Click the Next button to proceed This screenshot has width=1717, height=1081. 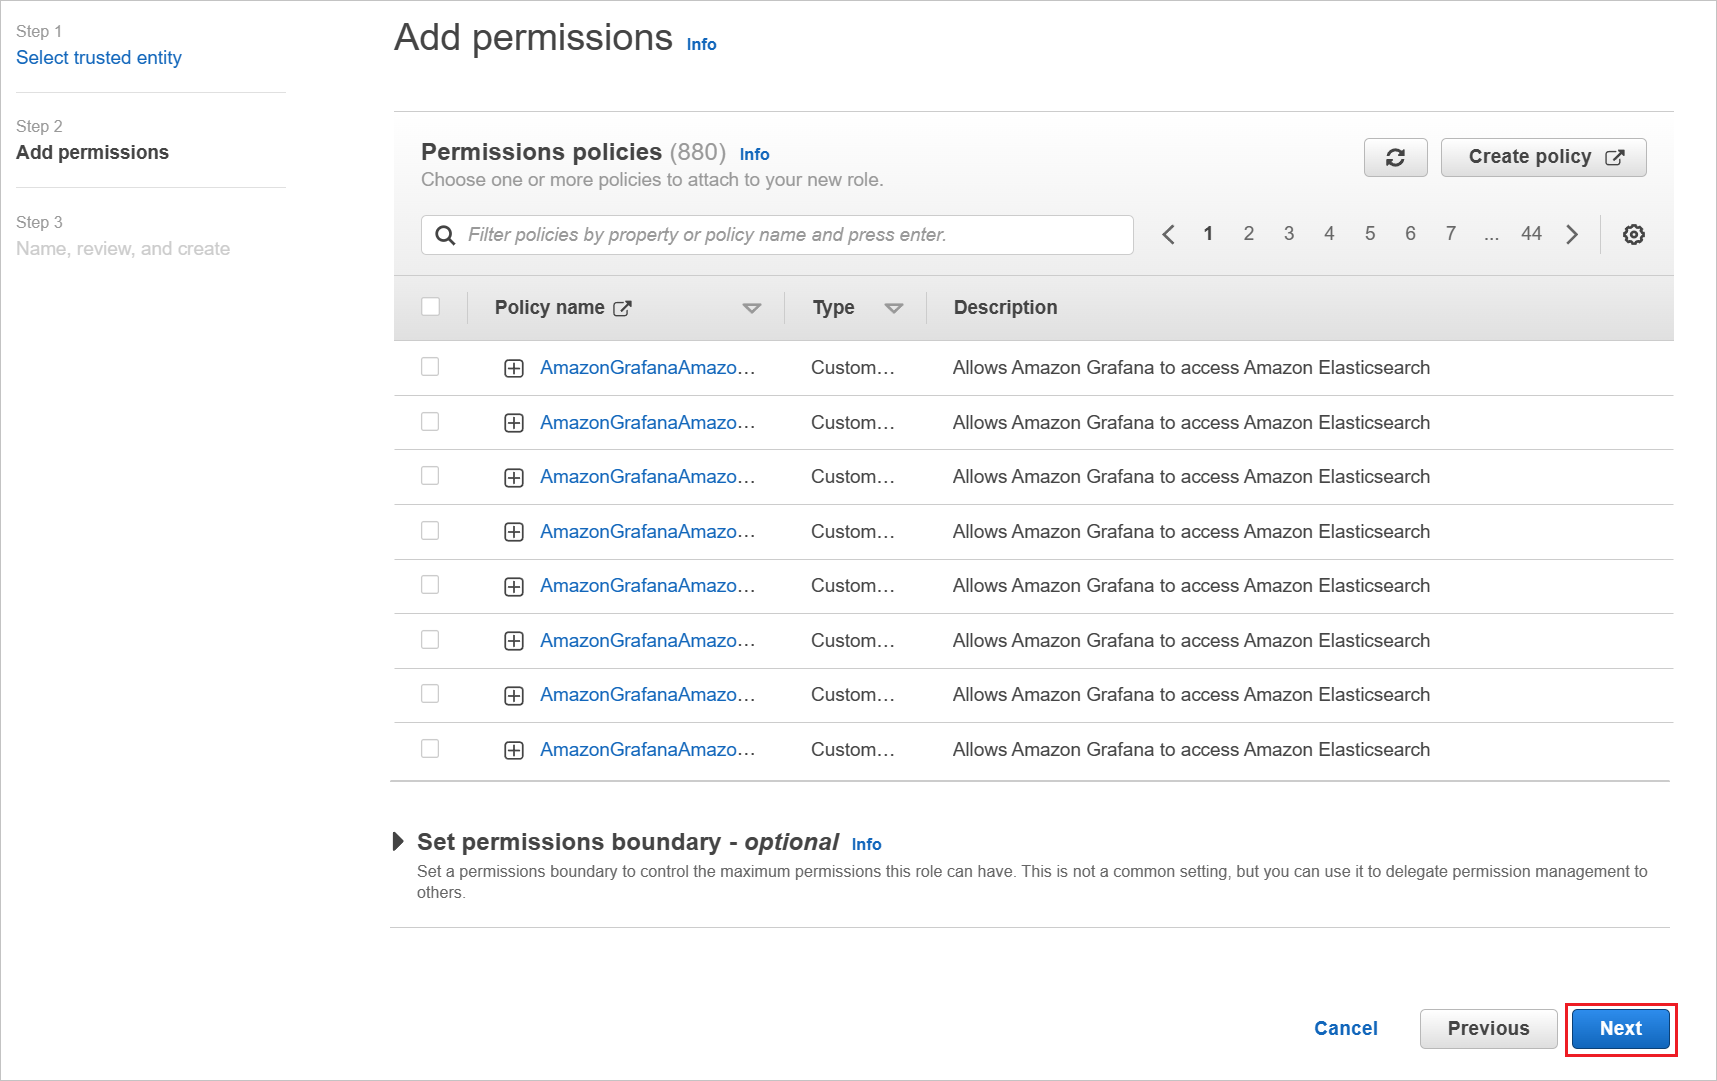click(1619, 1028)
